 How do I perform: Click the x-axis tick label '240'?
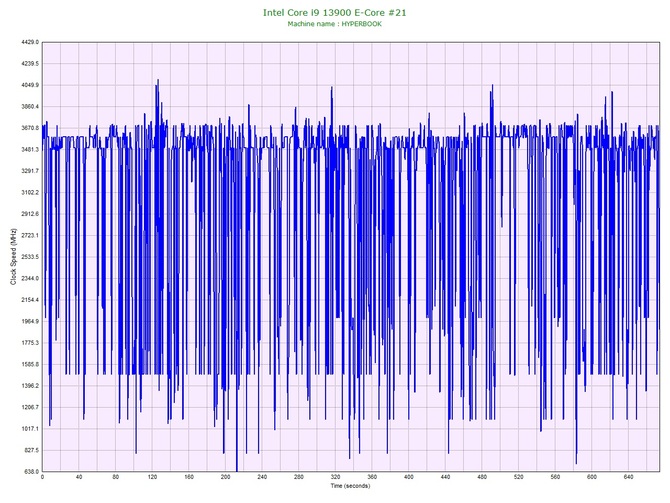coord(262,477)
